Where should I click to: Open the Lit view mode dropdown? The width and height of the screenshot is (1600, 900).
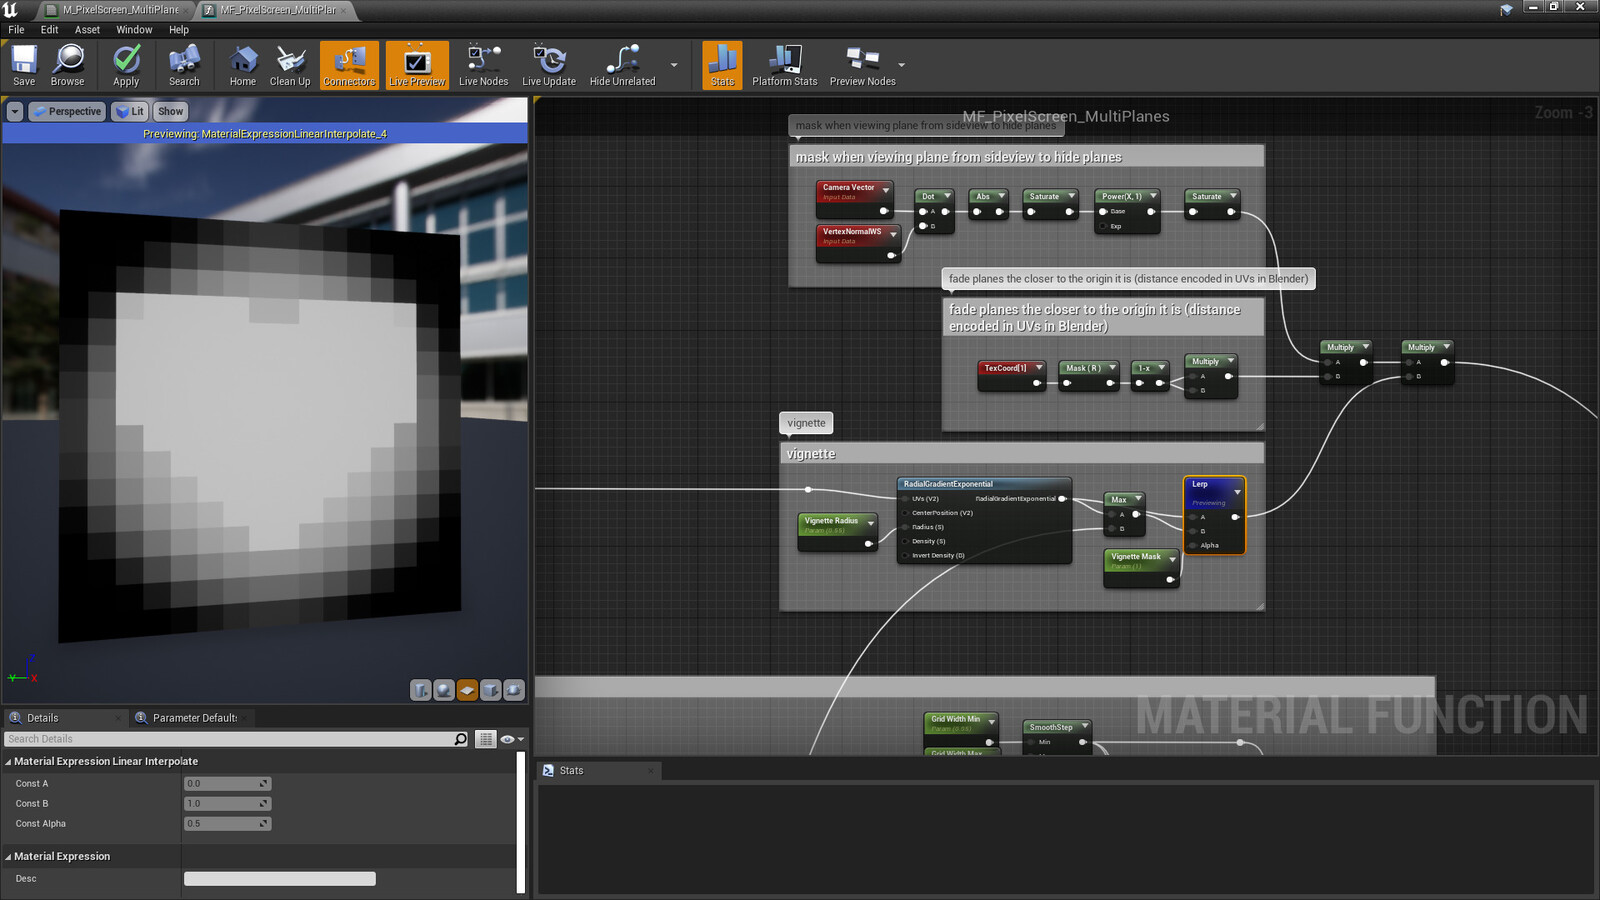[130, 111]
